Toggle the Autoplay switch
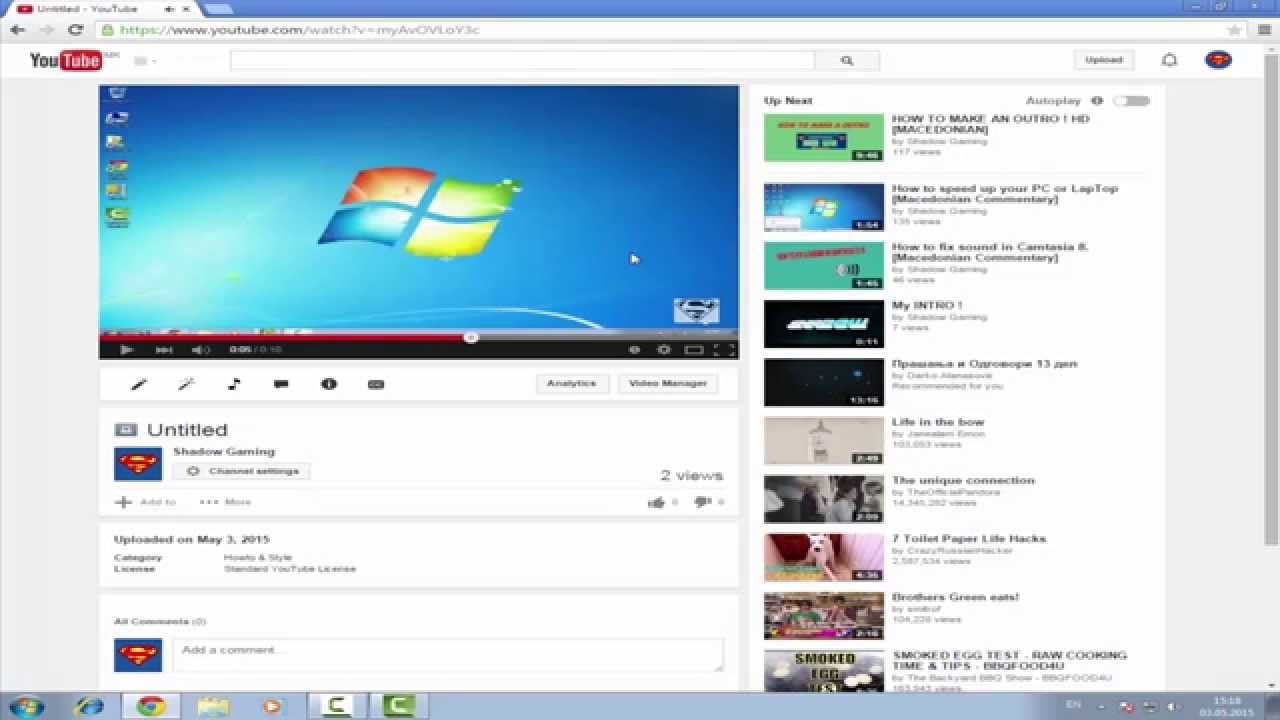This screenshot has width=1280, height=720. click(x=1132, y=101)
